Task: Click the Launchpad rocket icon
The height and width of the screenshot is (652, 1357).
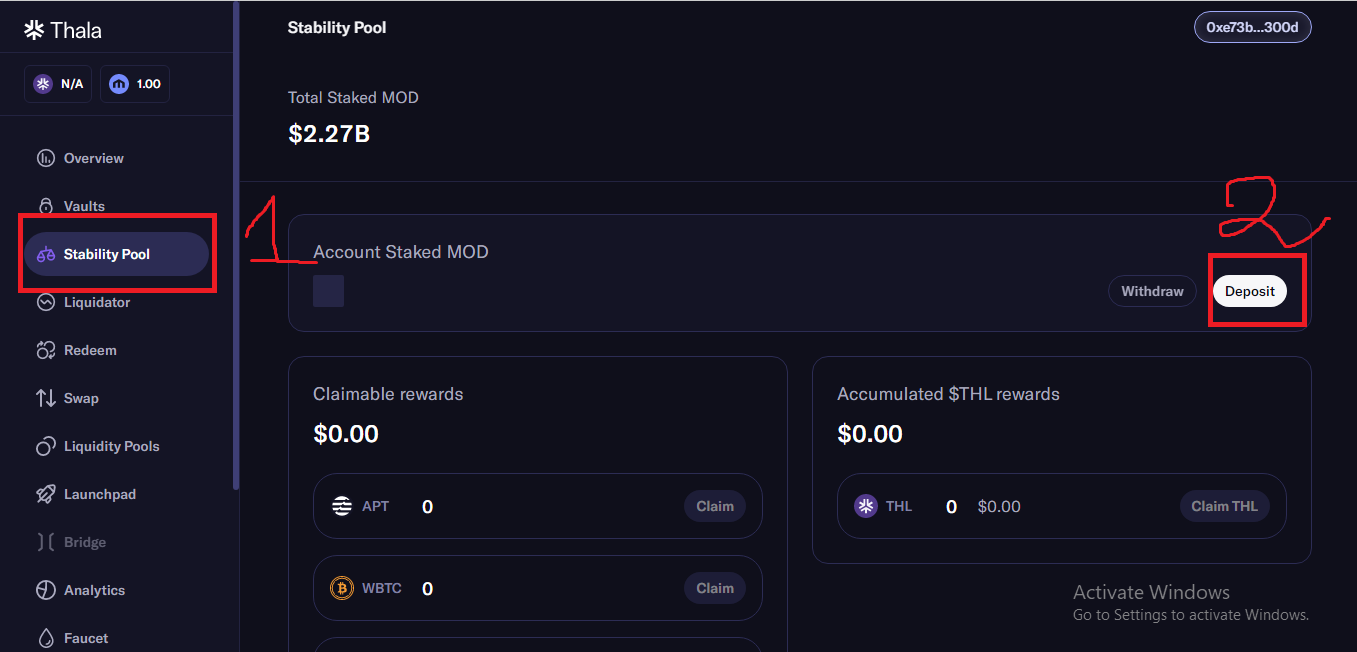Action: [45, 494]
